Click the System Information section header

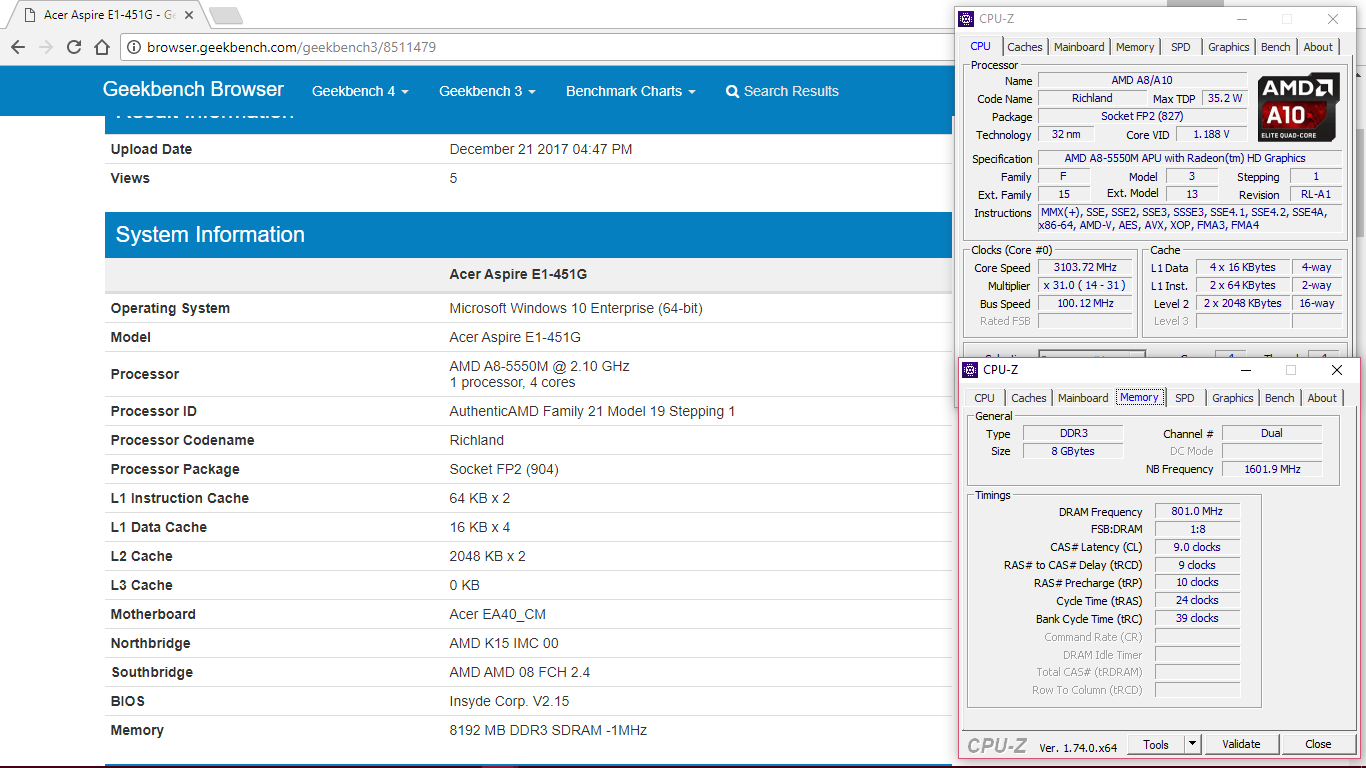(528, 234)
